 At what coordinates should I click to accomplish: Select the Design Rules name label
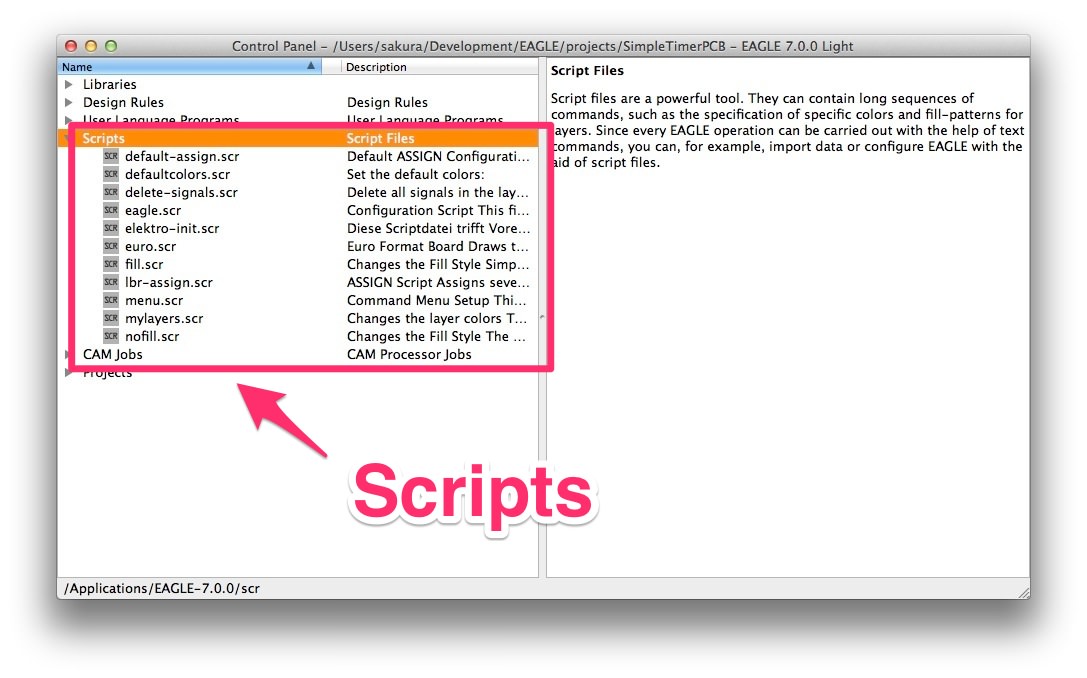pos(123,103)
